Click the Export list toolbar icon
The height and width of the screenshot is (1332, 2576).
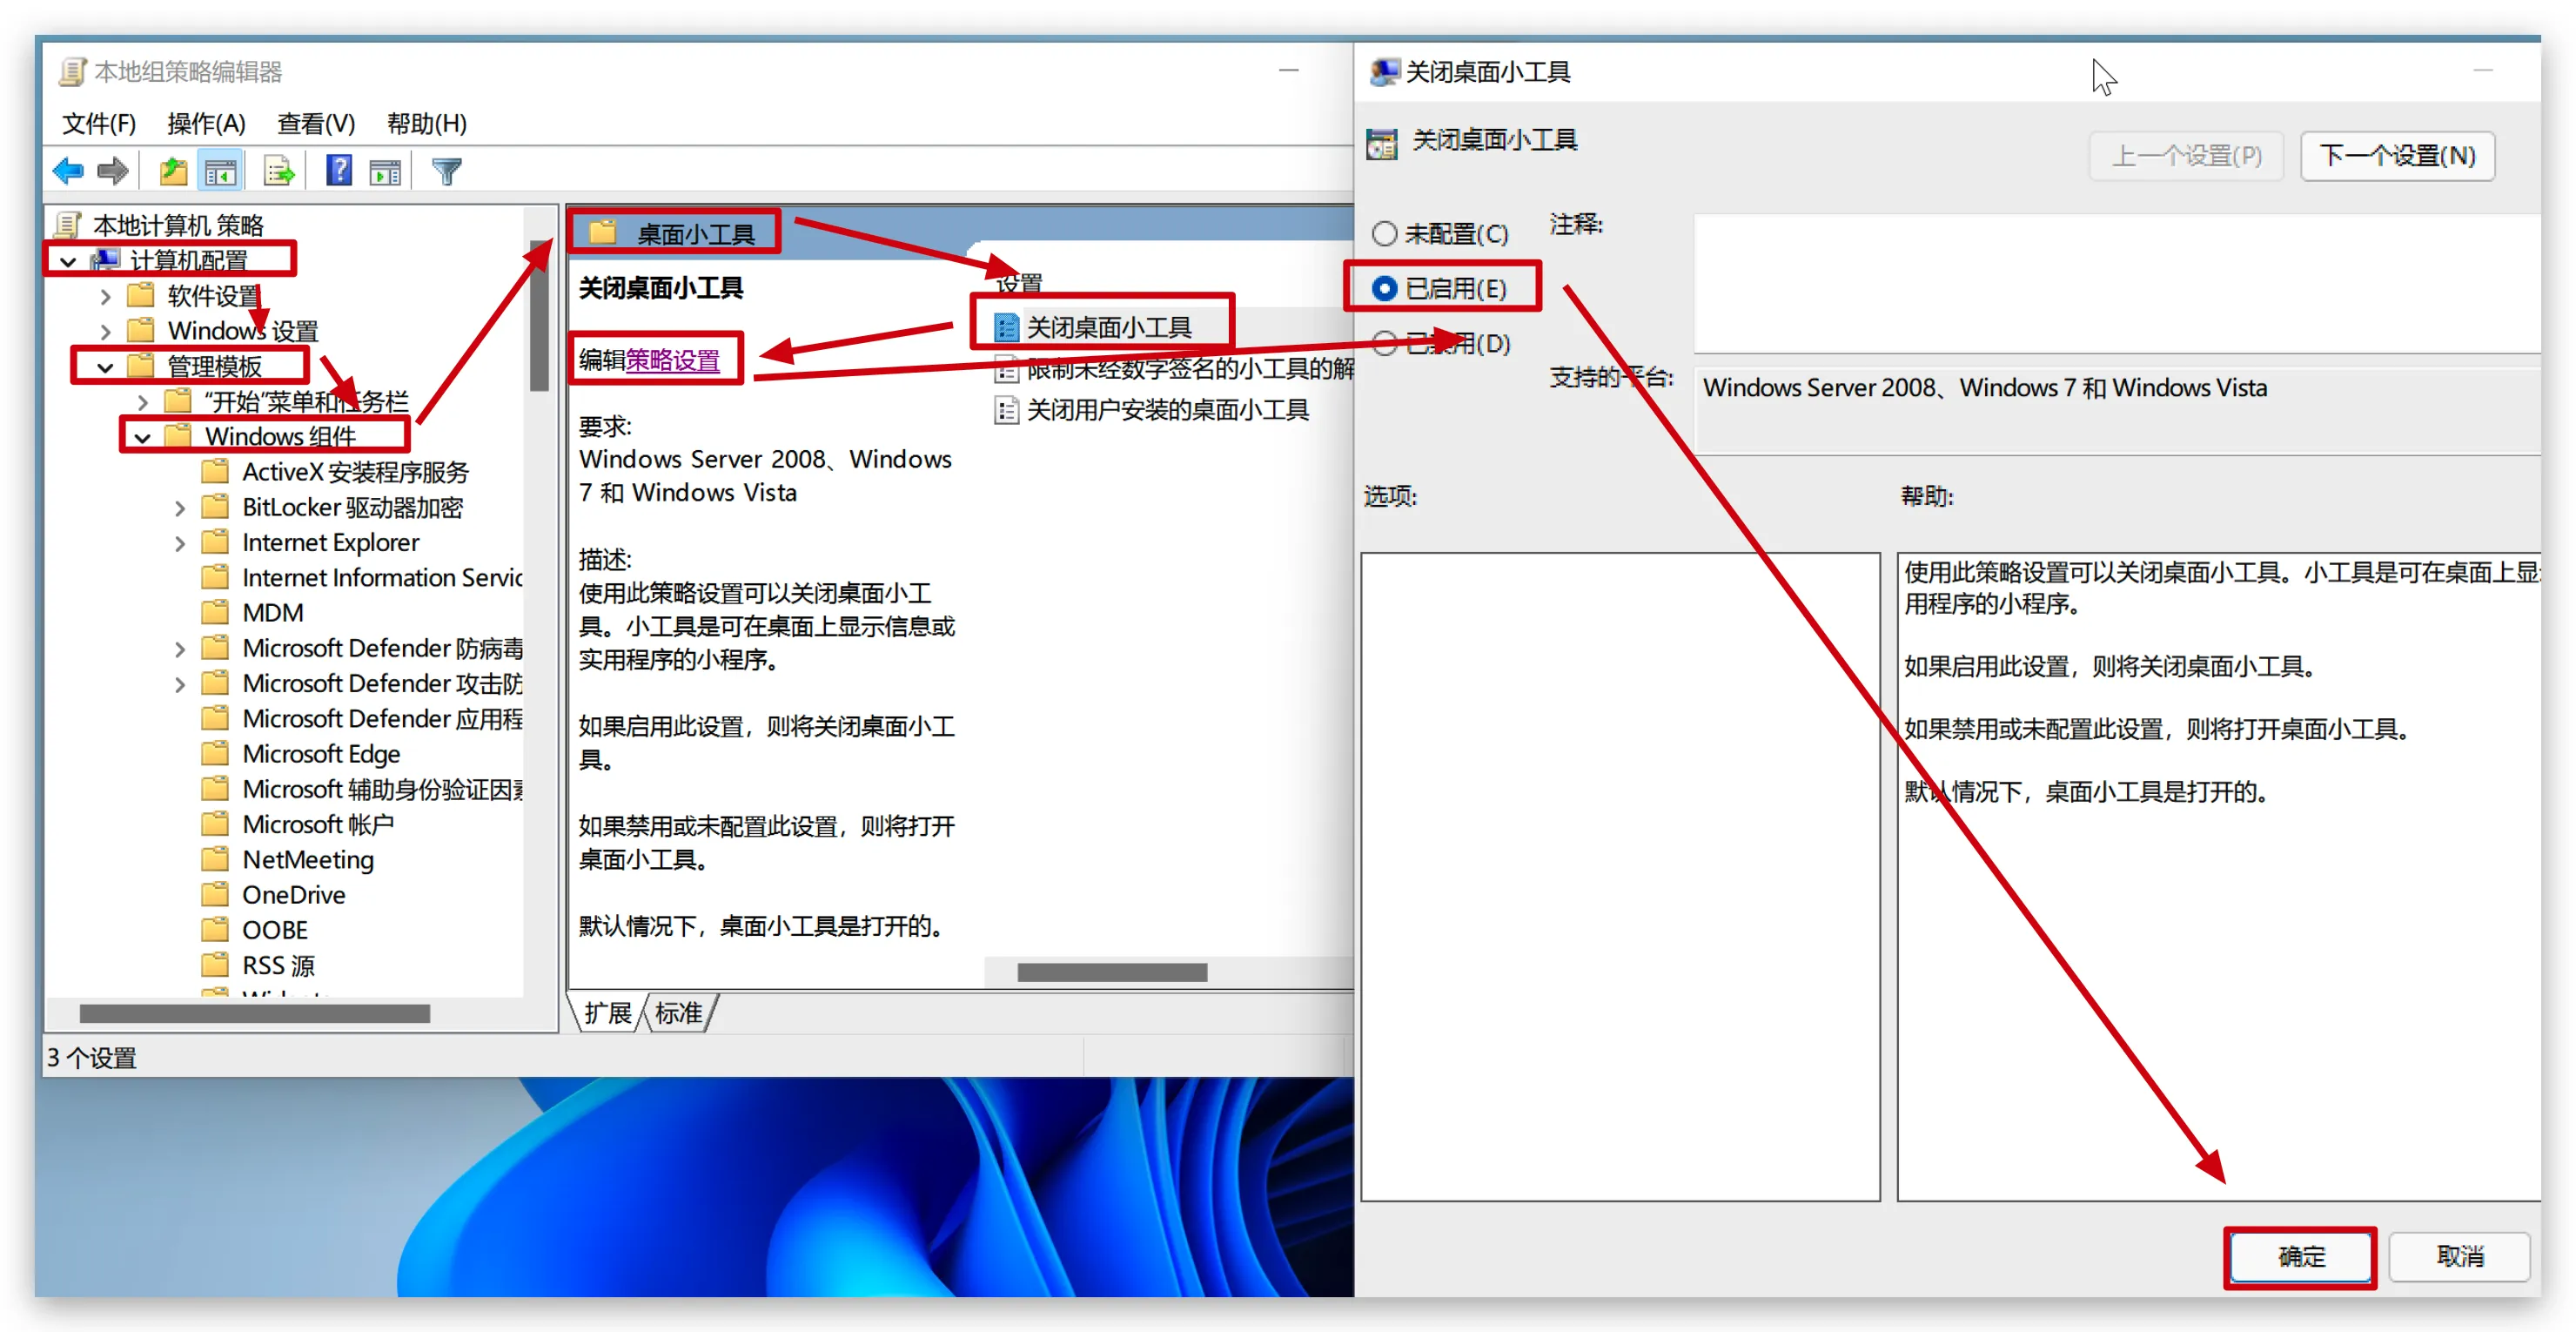pyautogui.click(x=279, y=171)
